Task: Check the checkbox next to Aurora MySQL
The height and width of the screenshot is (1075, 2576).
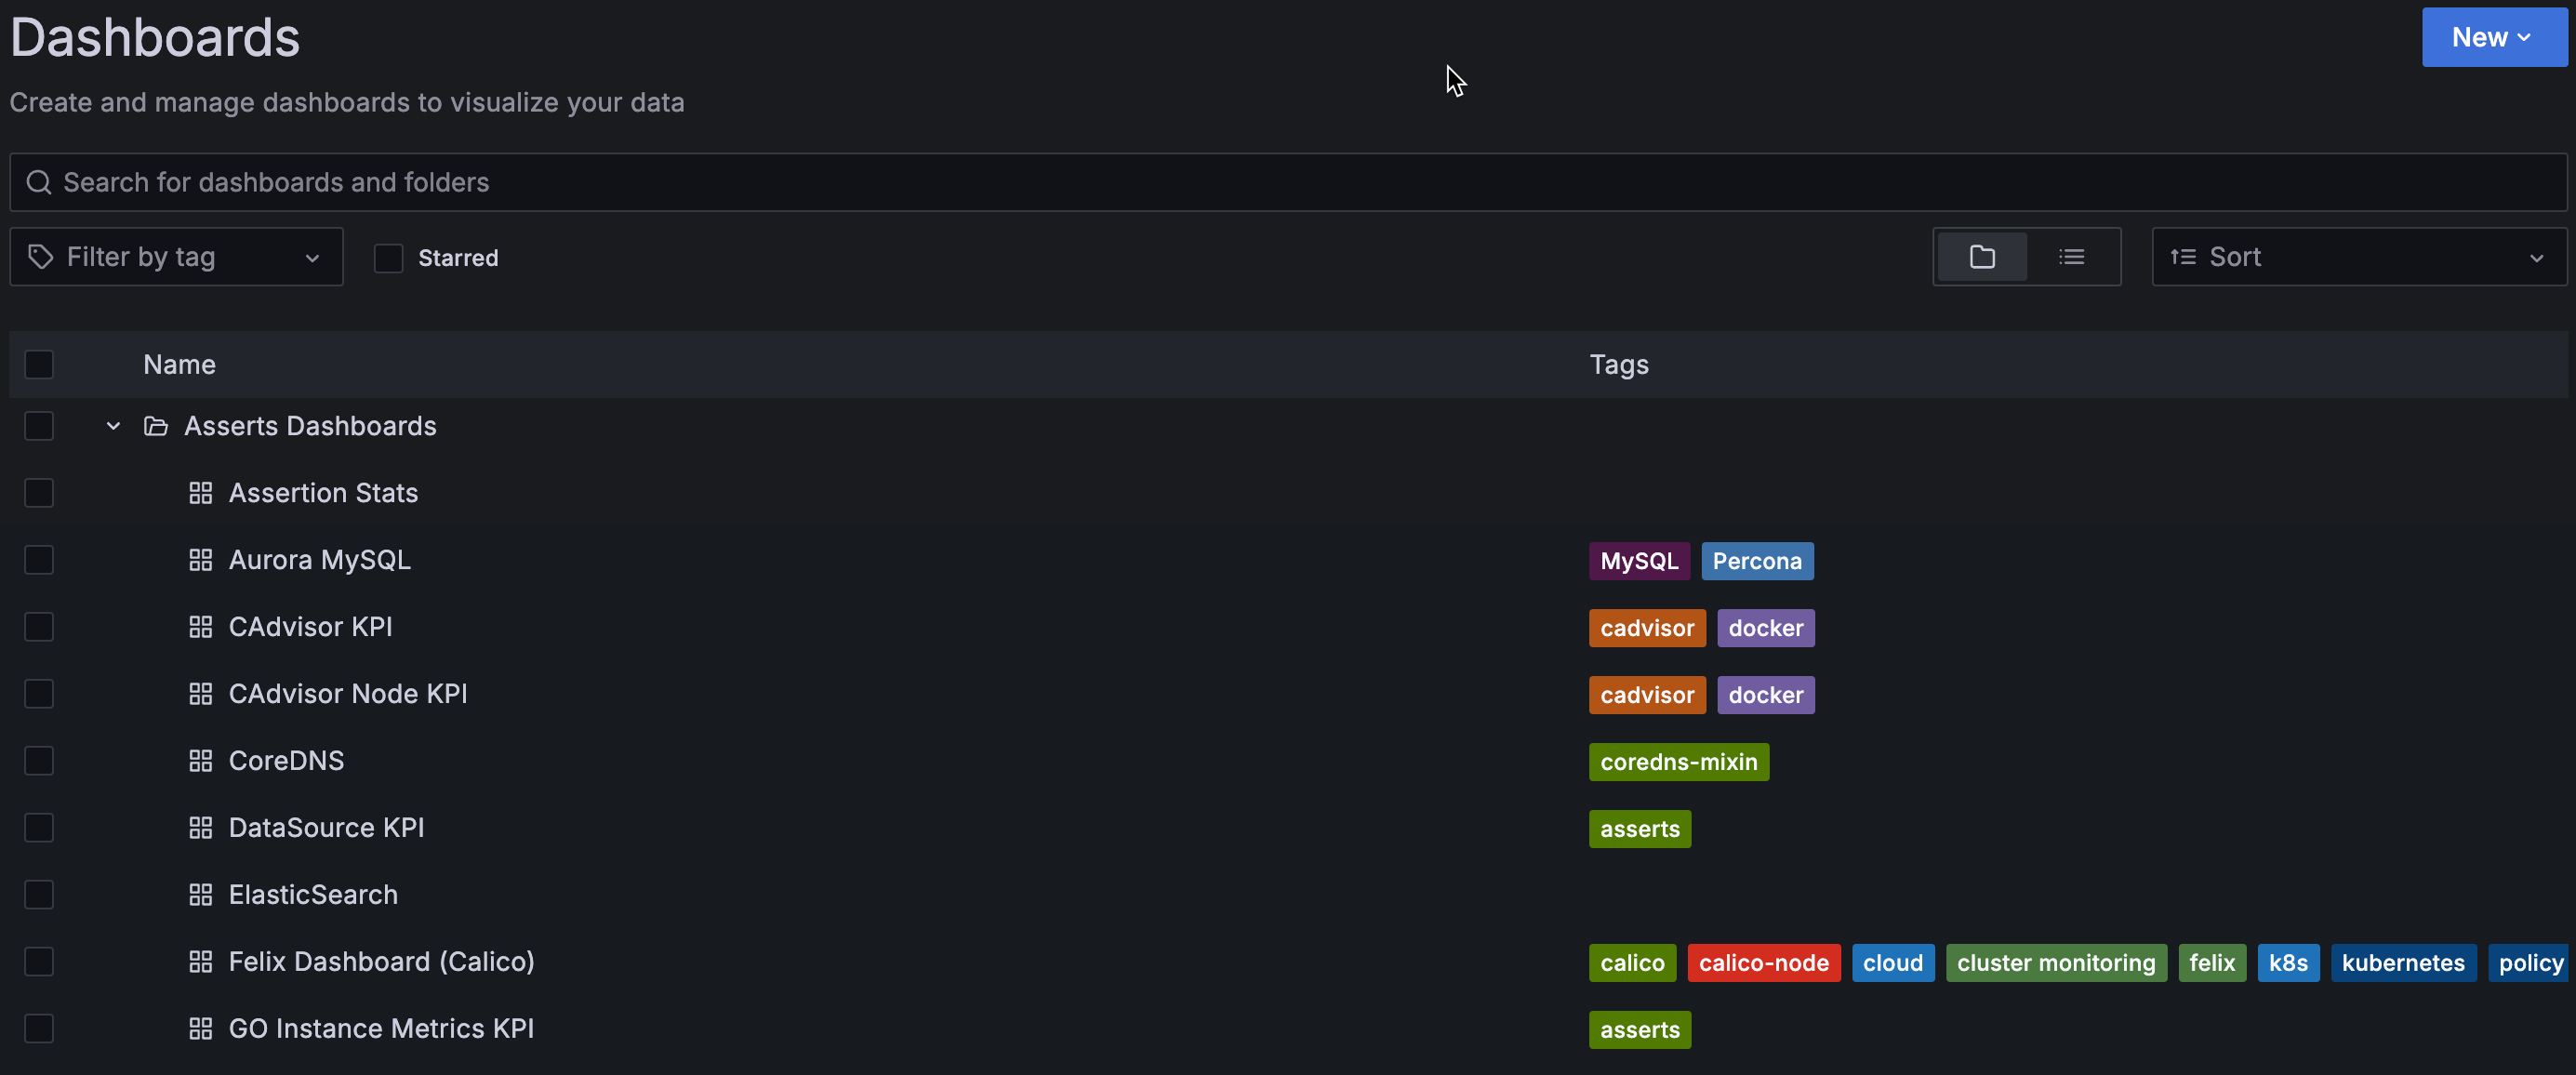Action: pos(38,559)
